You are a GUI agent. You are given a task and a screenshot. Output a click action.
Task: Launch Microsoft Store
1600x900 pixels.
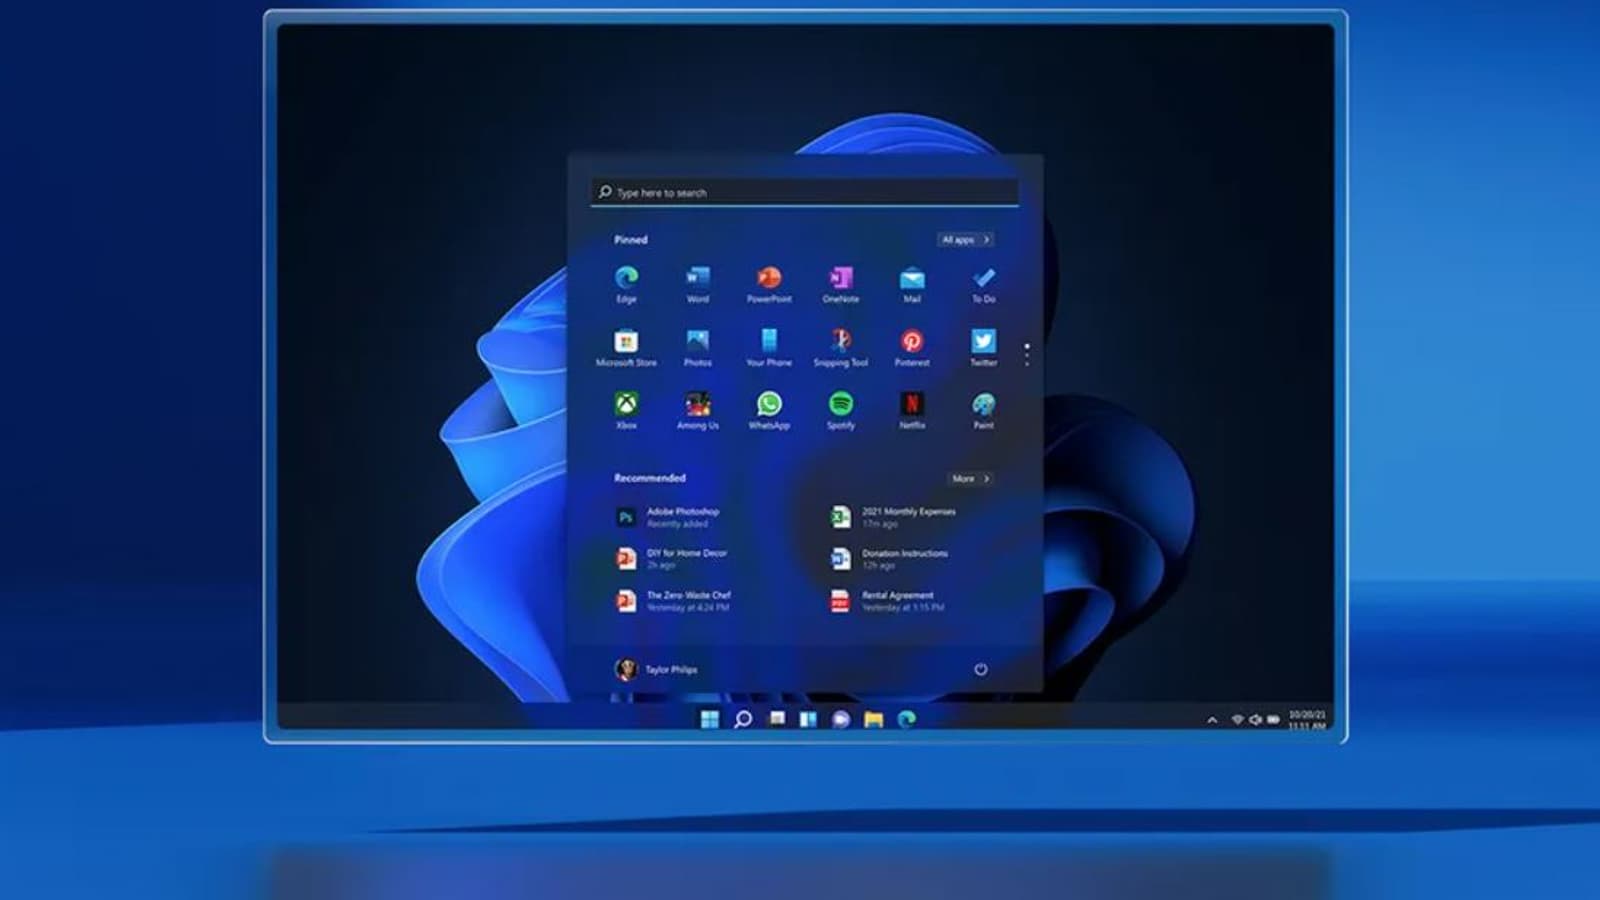(x=626, y=348)
